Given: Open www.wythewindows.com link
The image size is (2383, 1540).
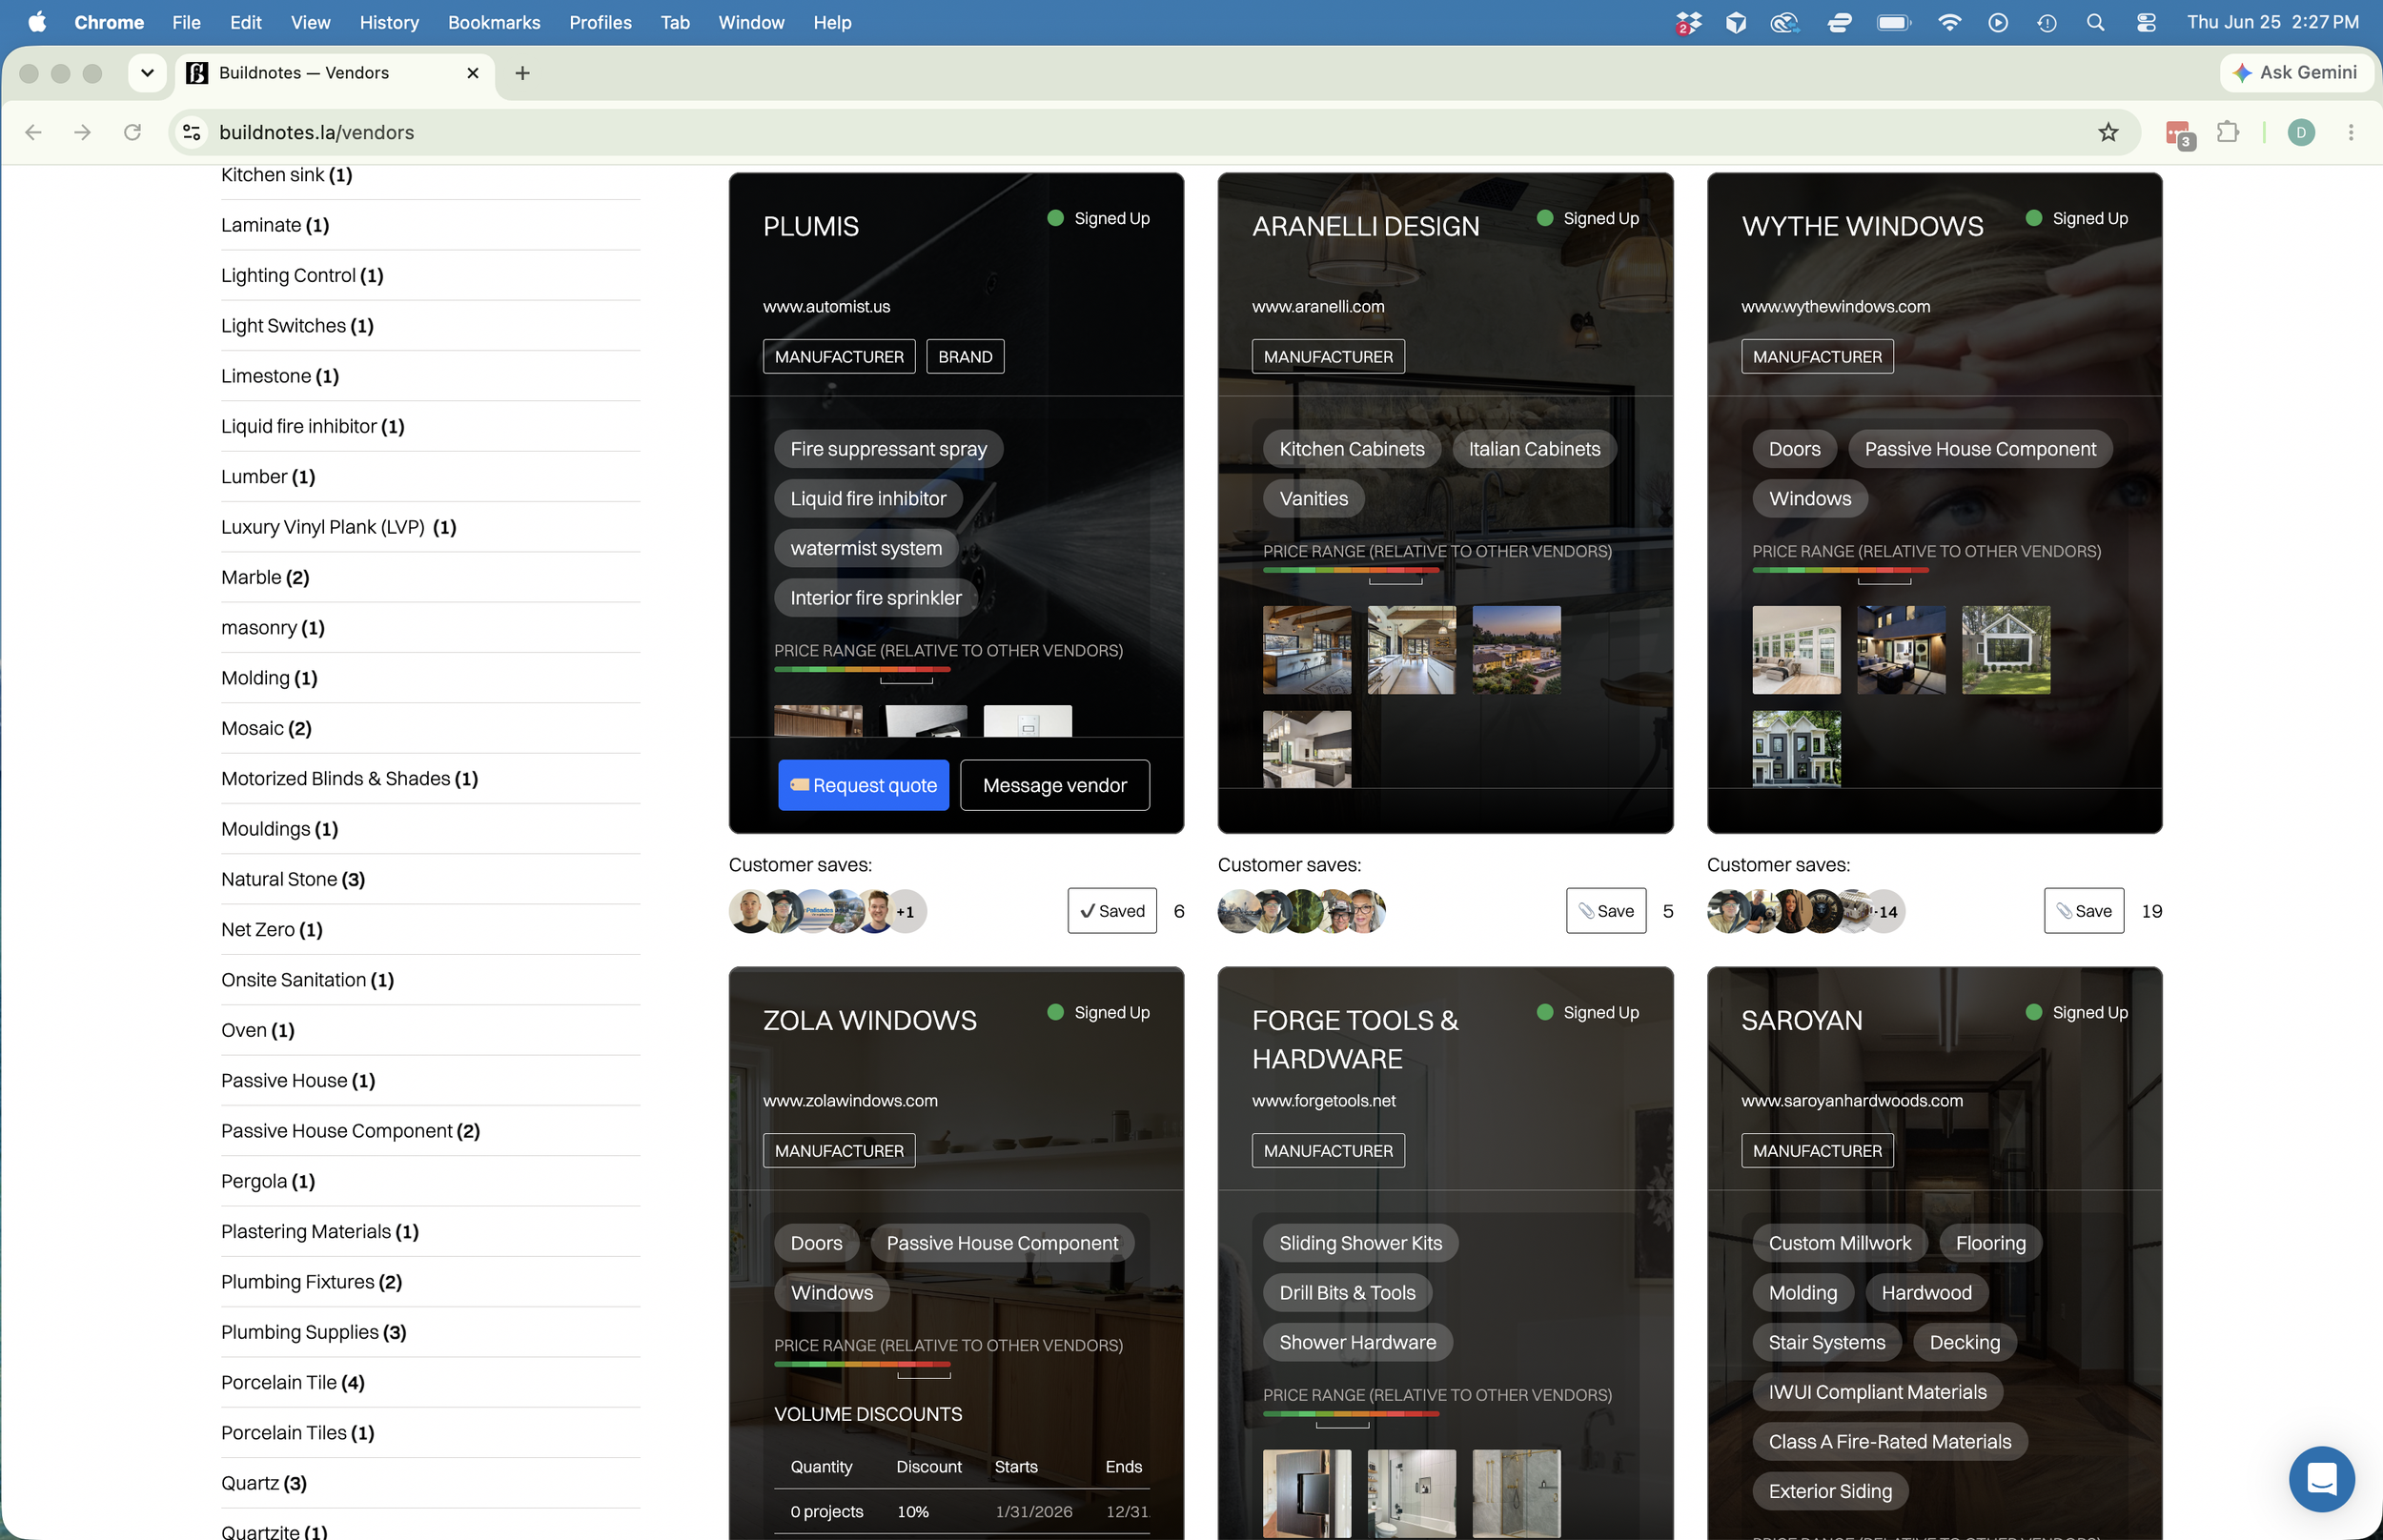Looking at the screenshot, I should coord(1836,306).
